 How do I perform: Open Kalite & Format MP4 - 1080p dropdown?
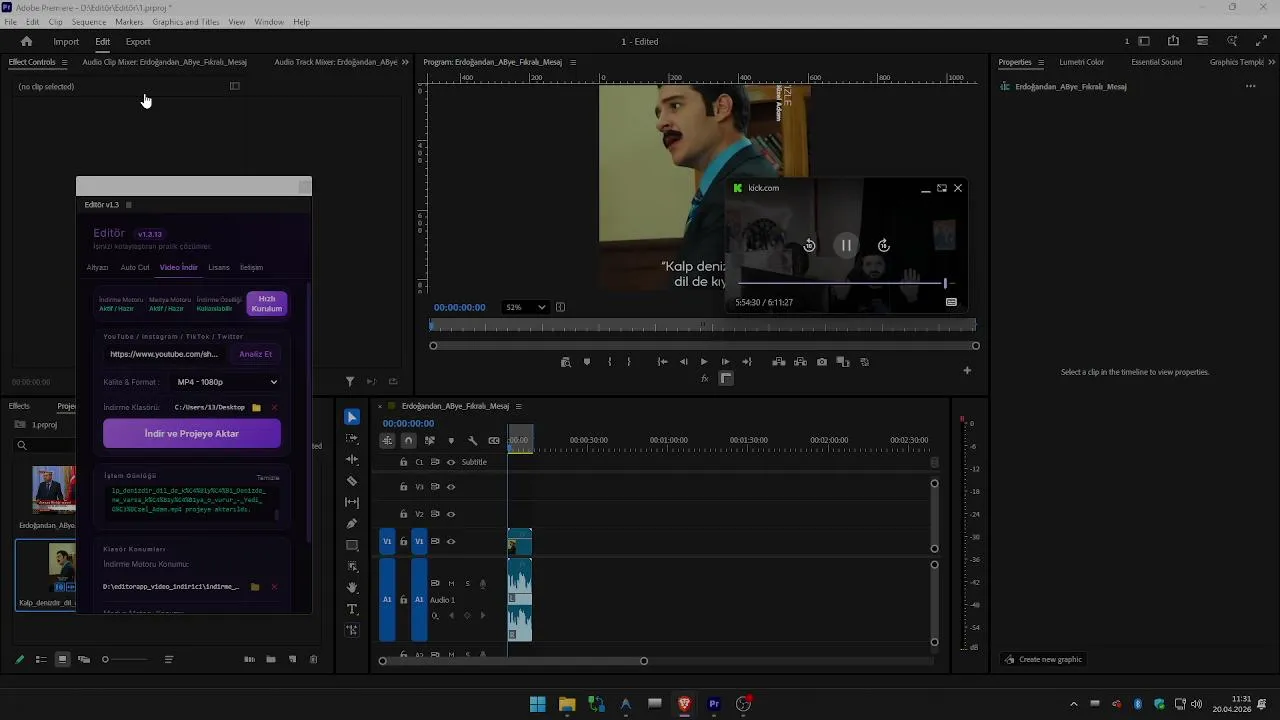(x=227, y=382)
